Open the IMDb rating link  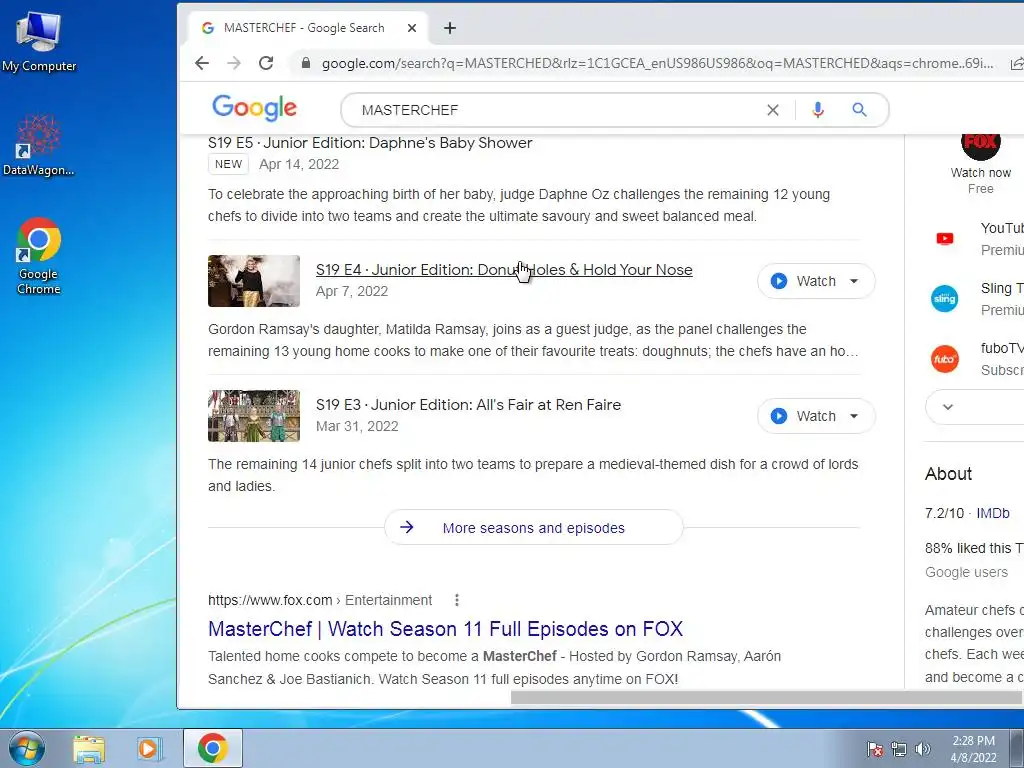993,513
